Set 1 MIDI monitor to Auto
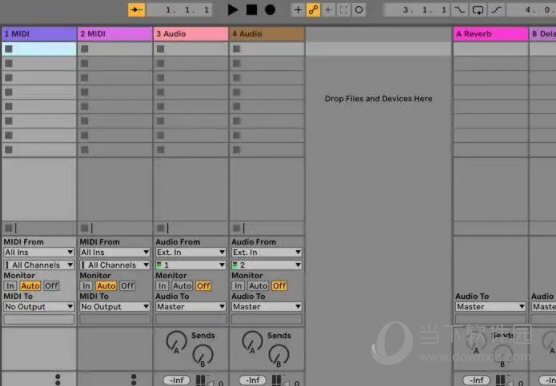This screenshot has height=386, width=556. [x=30, y=286]
